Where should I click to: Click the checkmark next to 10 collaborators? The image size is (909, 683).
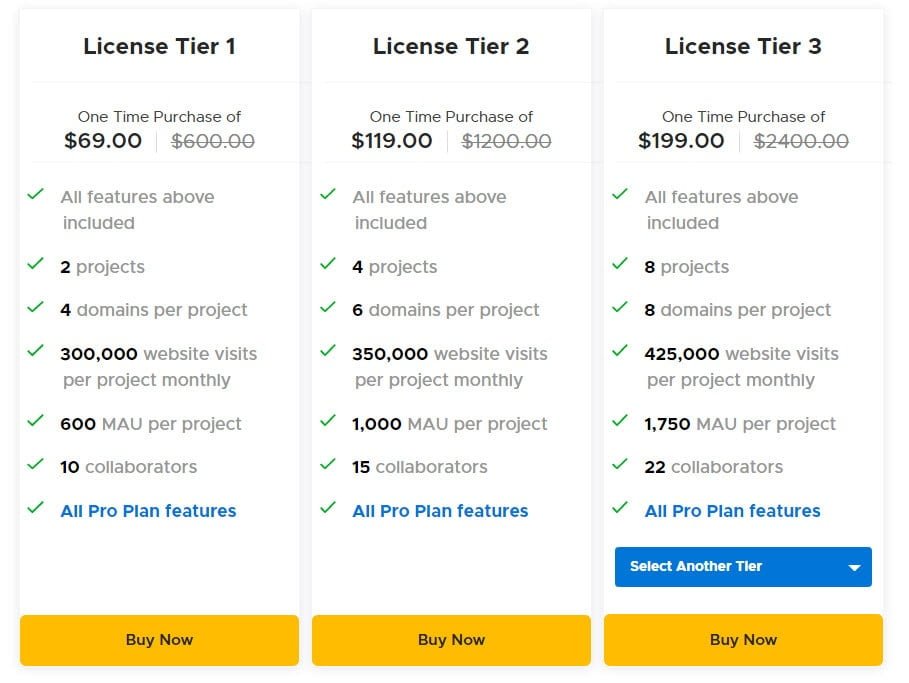click(x=36, y=466)
